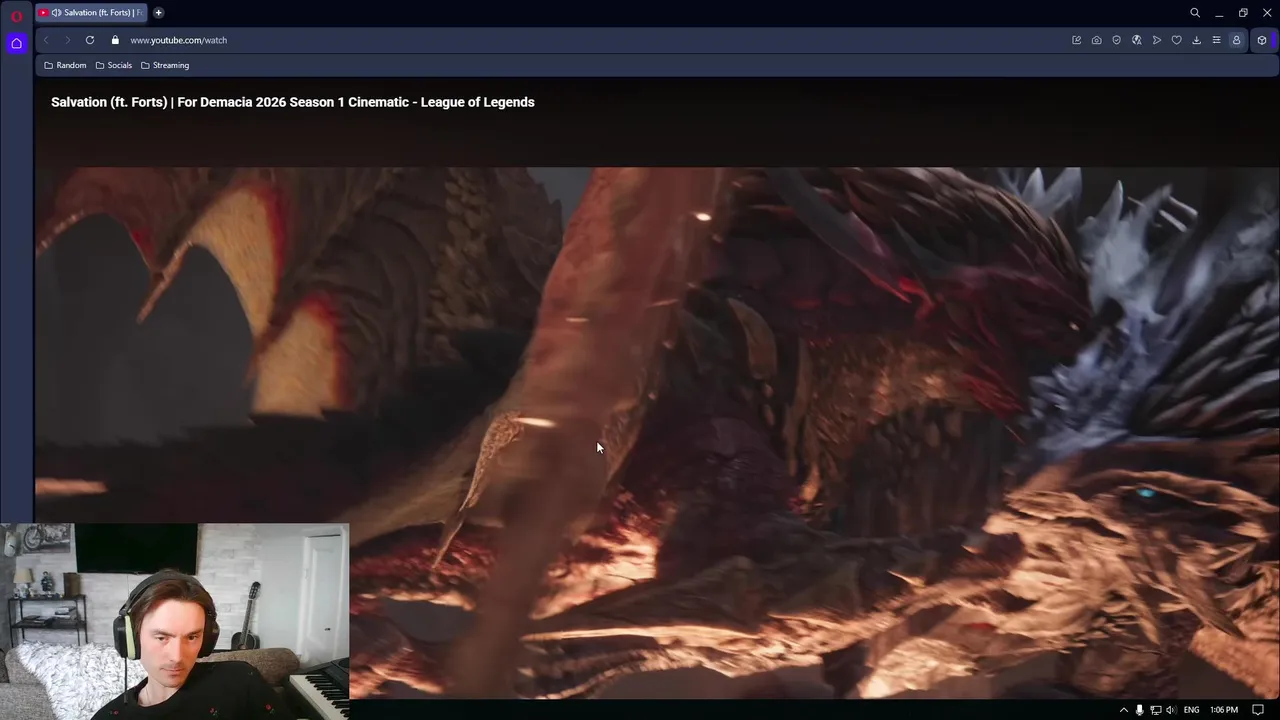Open the Opera start page home icon

(x=16, y=43)
